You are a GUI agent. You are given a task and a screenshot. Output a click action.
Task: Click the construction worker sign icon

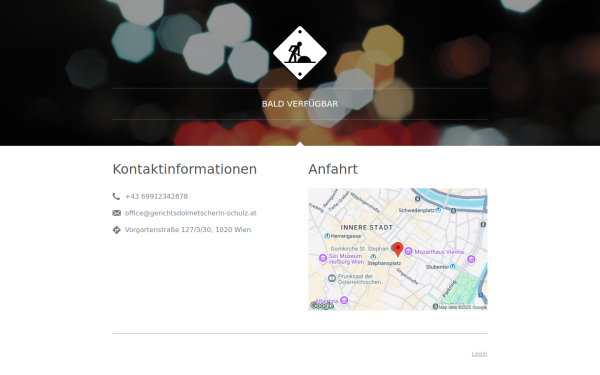click(300, 53)
